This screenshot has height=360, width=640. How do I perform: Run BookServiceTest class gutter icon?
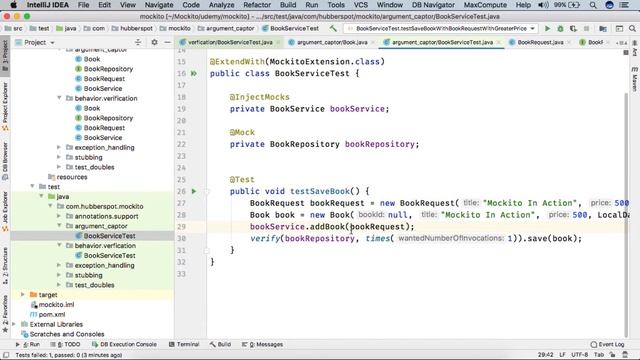194,73
